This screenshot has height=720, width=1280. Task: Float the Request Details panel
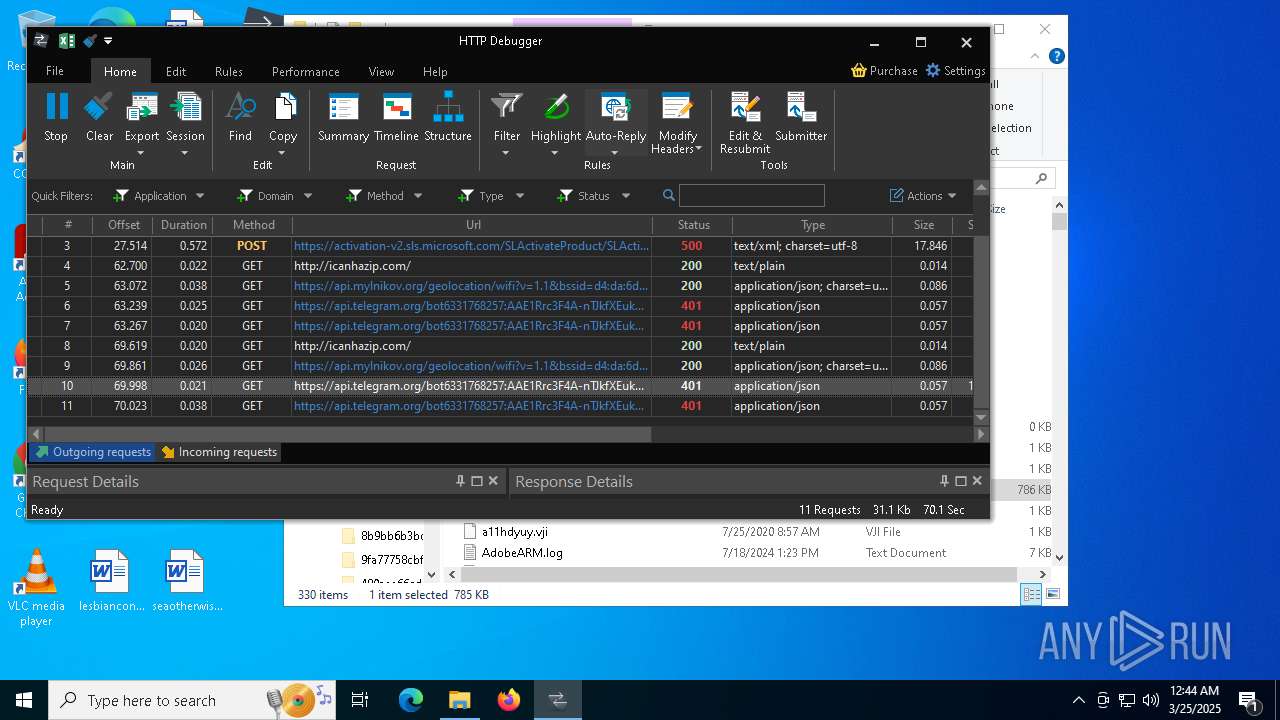coord(477,481)
